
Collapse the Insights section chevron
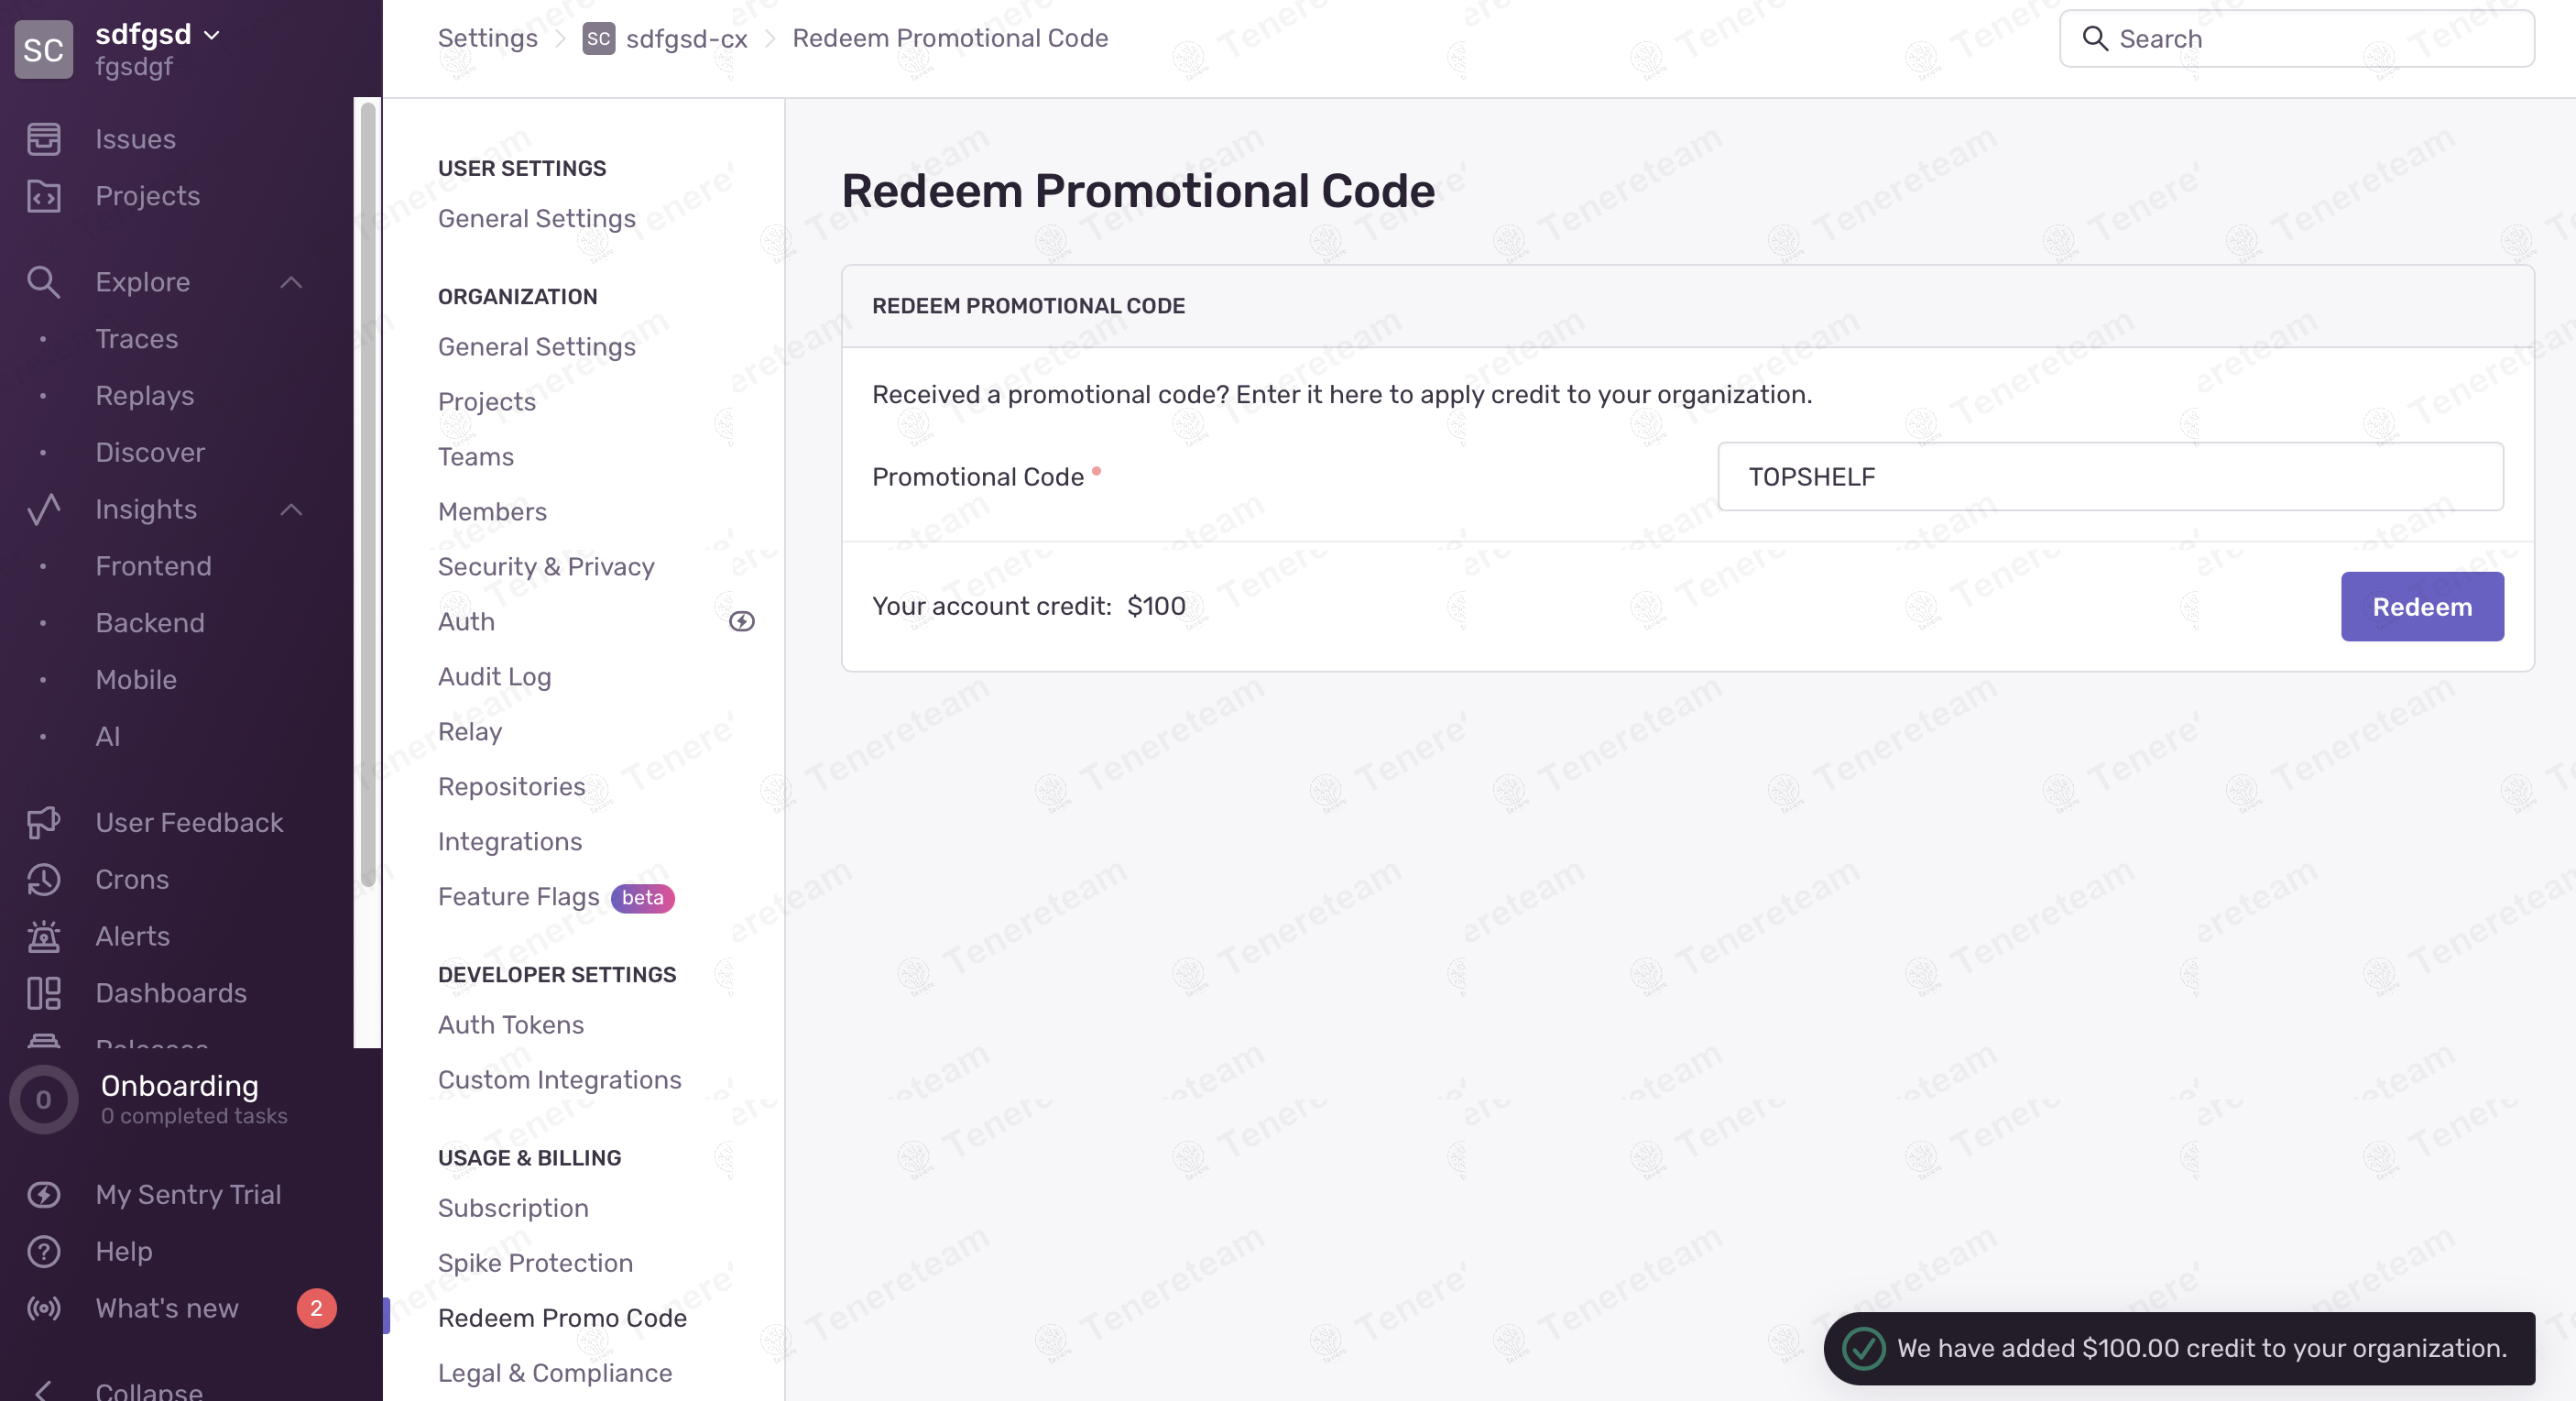[291, 509]
